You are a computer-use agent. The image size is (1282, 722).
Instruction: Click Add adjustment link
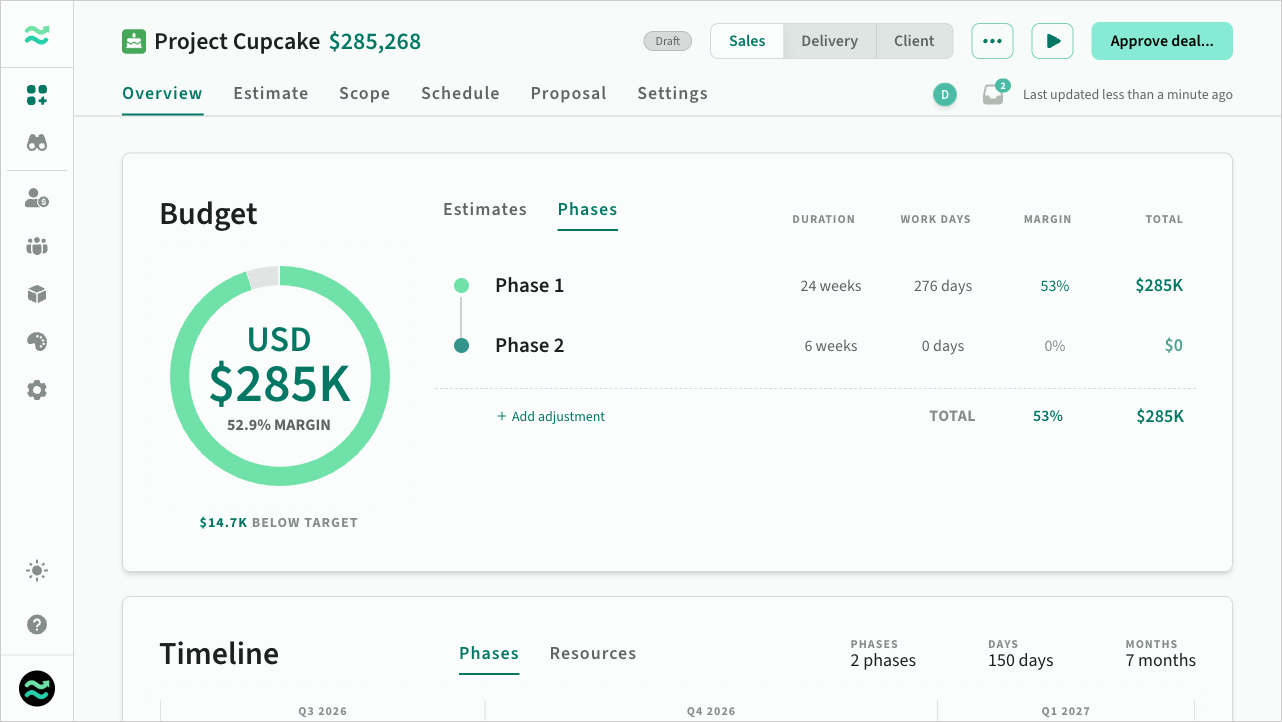(x=551, y=416)
